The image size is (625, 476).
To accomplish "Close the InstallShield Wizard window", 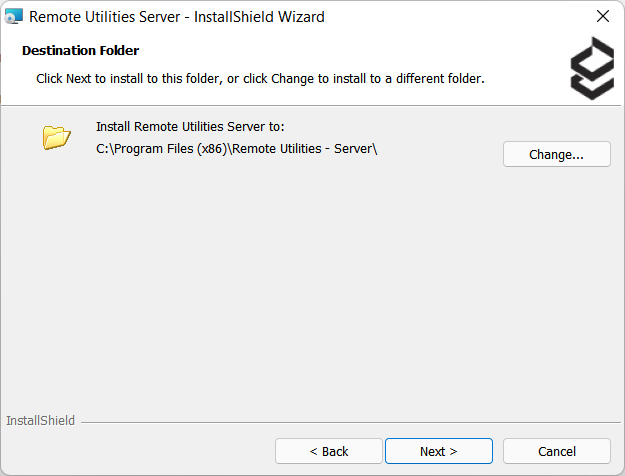I will pos(602,17).
